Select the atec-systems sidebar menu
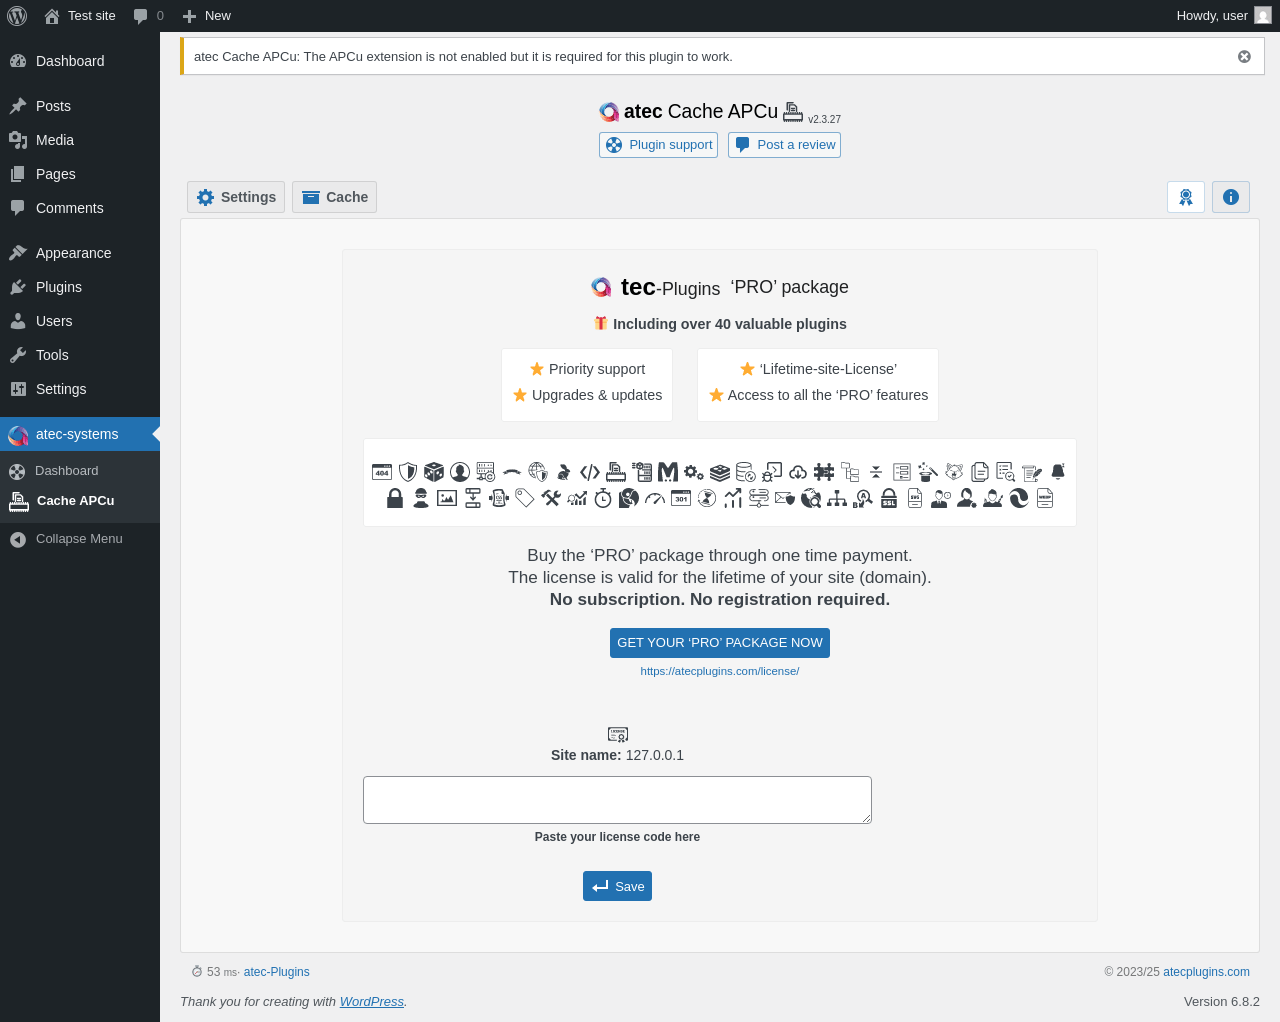 [80, 434]
